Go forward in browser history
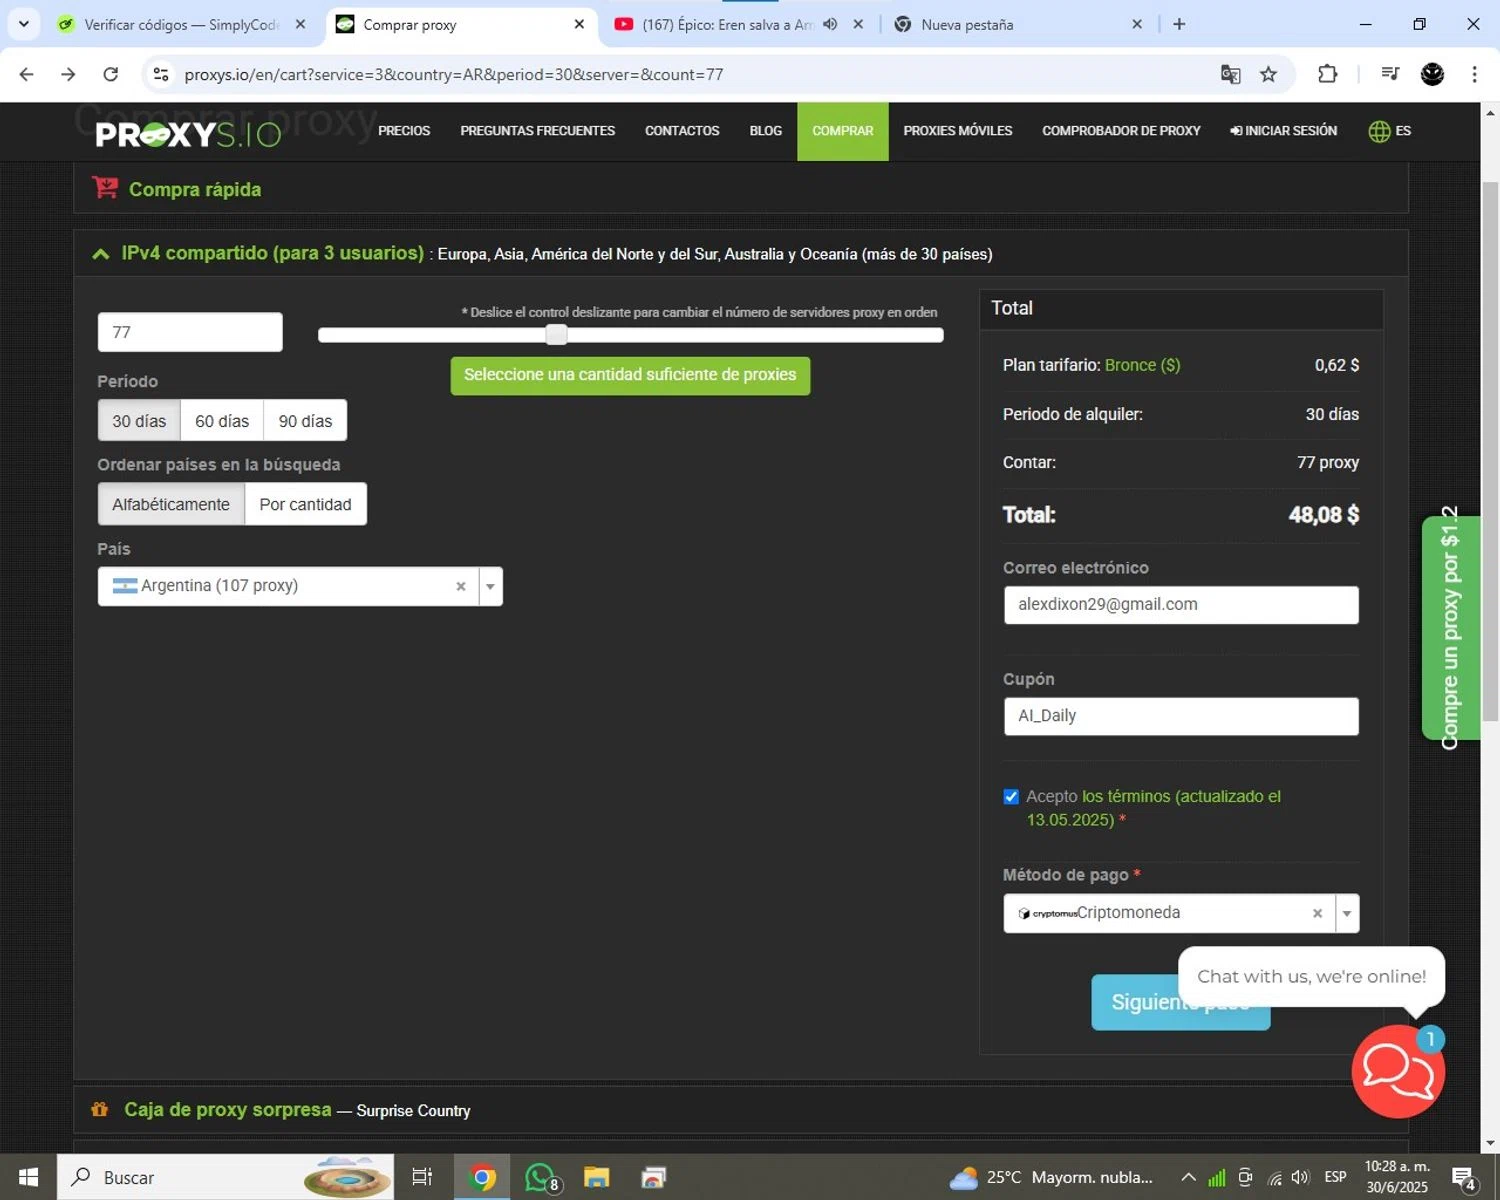The height and width of the screenshot is (1200, 1500). pos(68,74)
